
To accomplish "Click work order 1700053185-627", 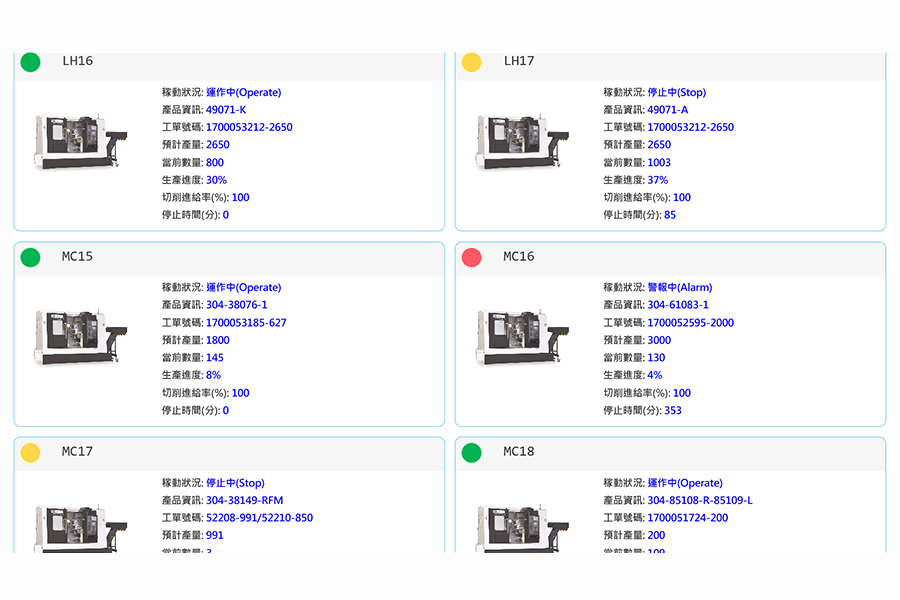I will 246,323.
